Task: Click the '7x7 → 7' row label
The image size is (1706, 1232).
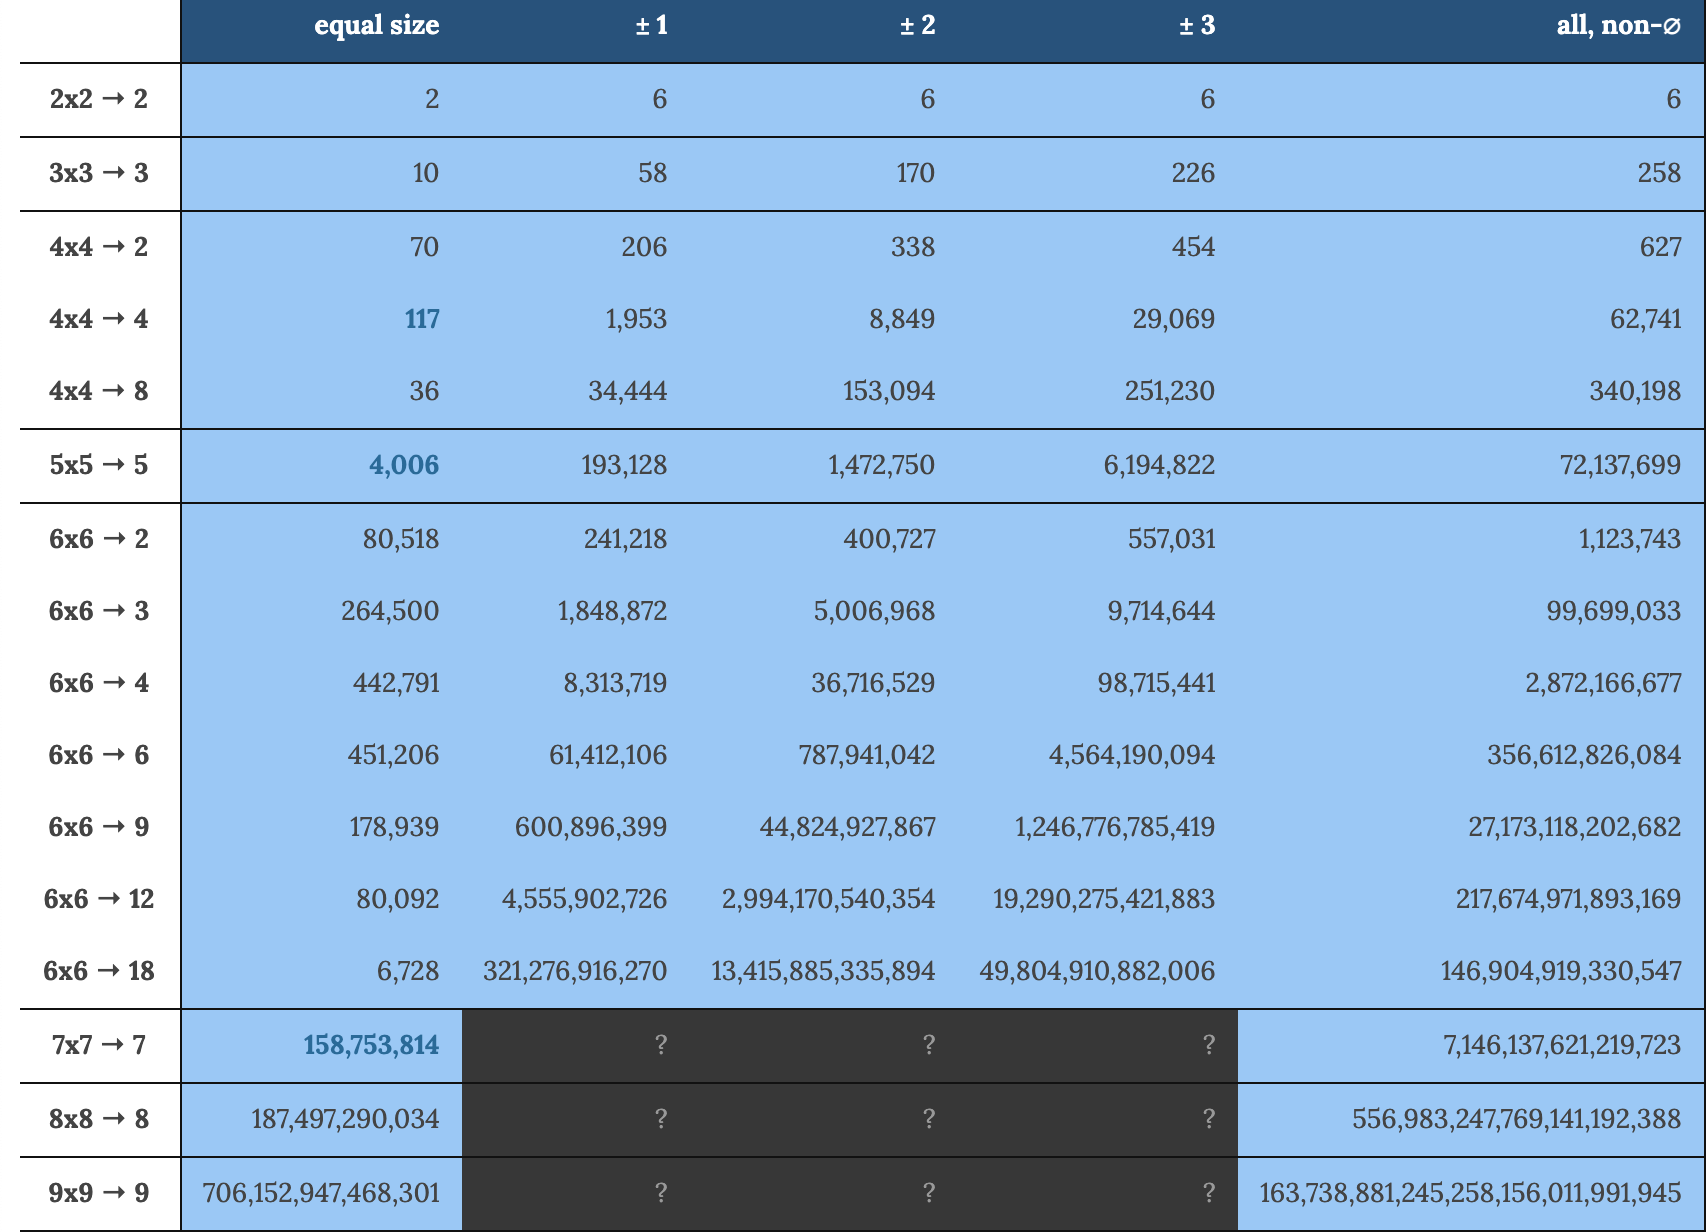Action: point(99,1045)
